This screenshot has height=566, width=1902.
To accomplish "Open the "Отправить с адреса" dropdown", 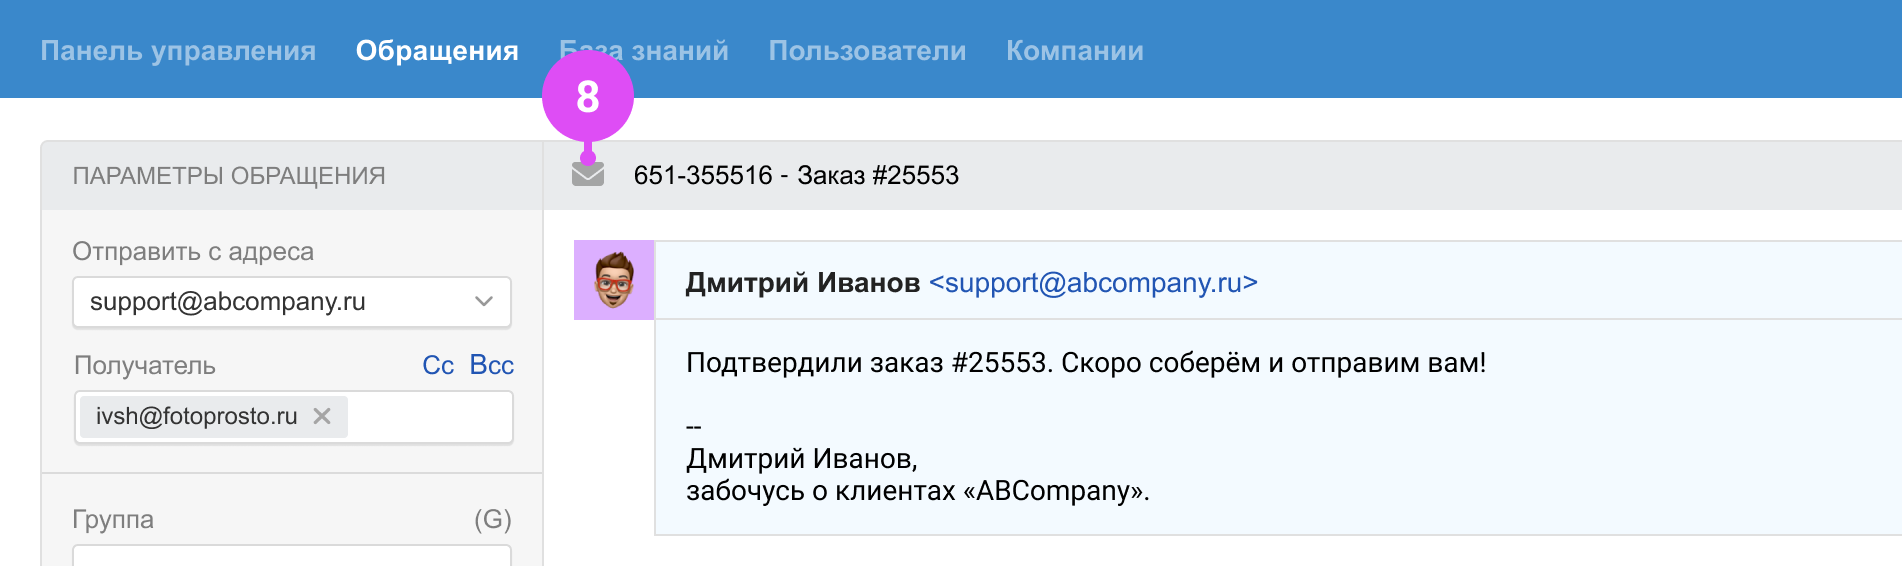I will tap(292, 302).
